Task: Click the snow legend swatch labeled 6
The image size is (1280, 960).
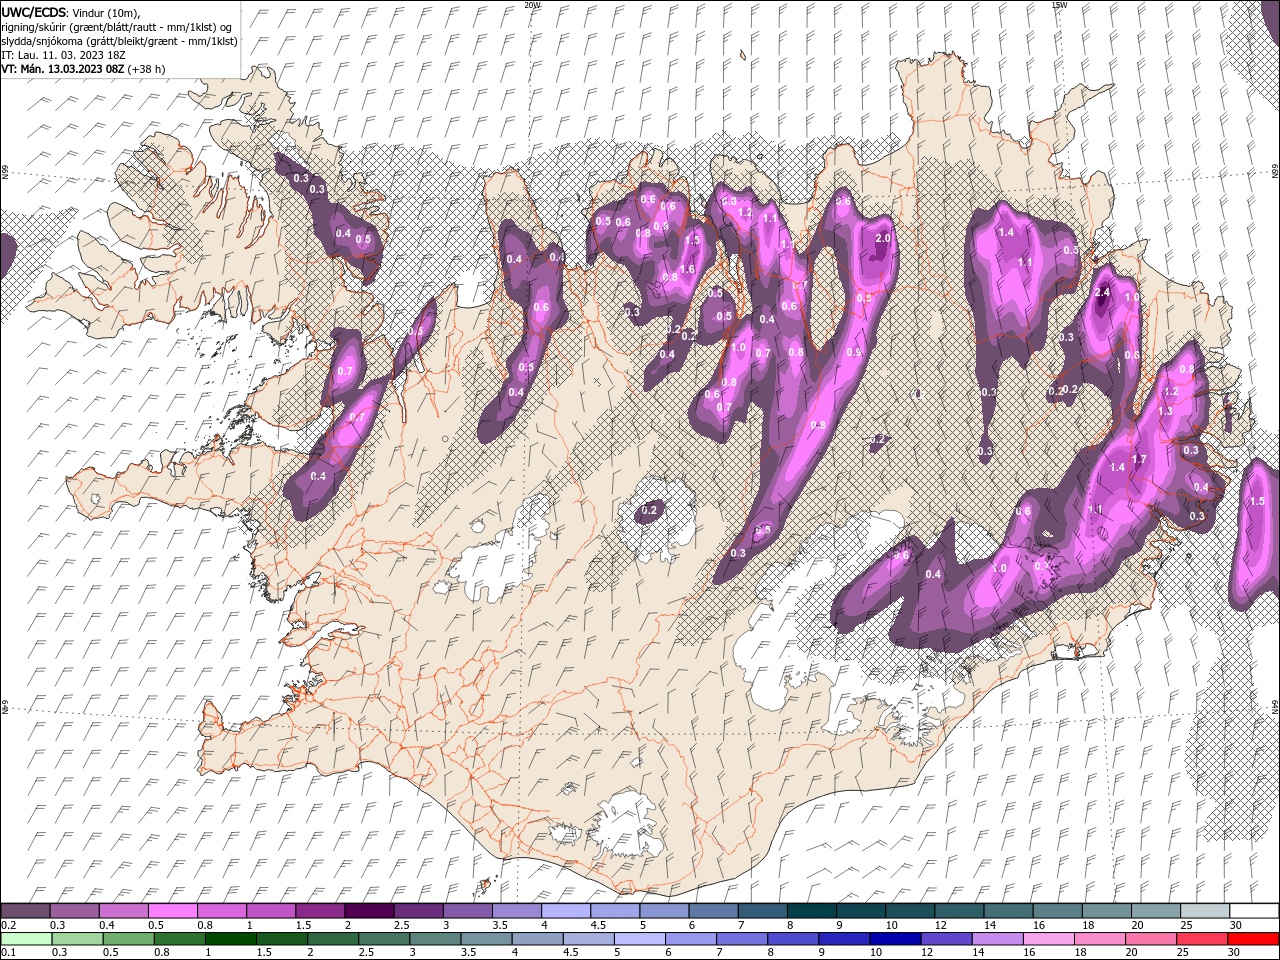Action: (713, 911)
